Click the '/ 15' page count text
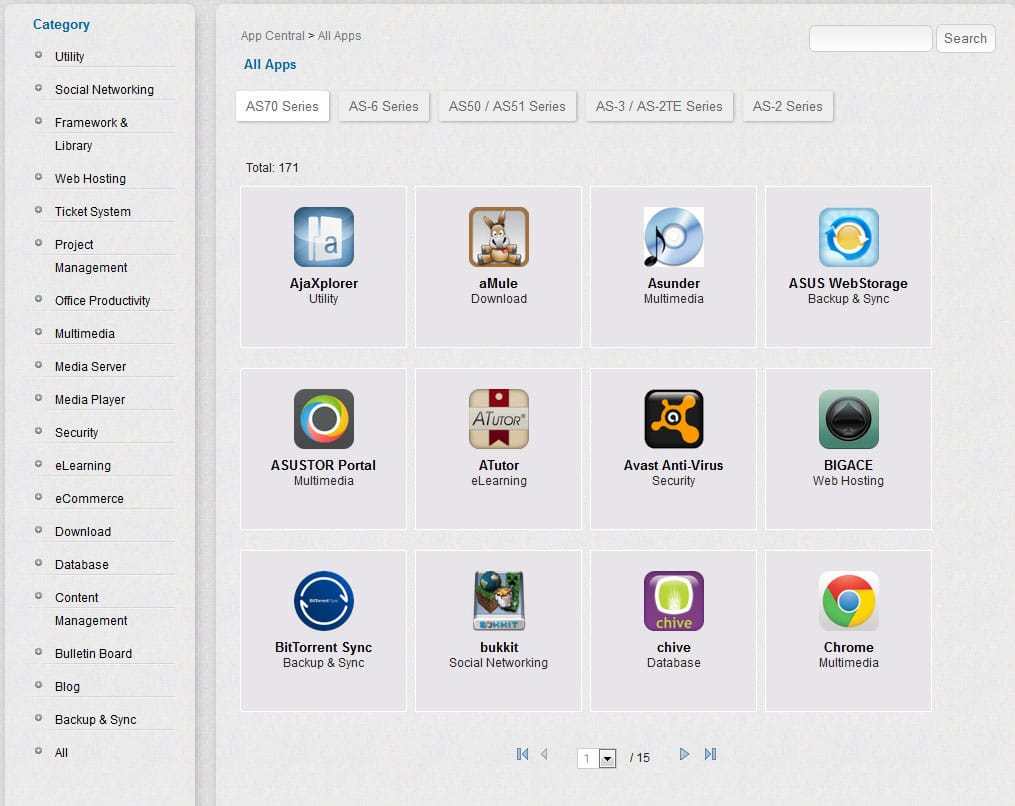The height and width of the screenshot is (806, 1015). [x=640, y=757]
